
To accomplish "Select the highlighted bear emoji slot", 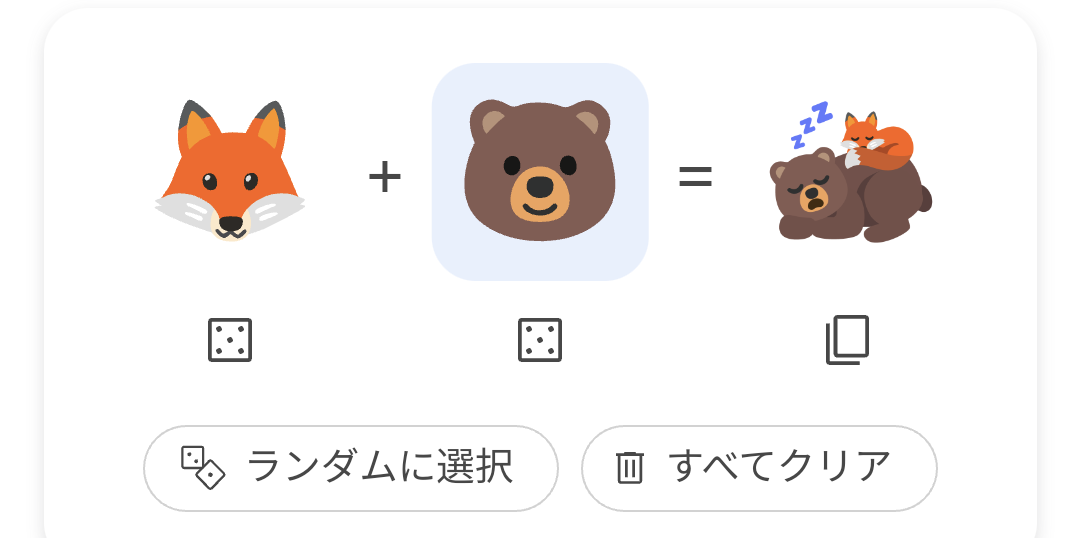I will 540,172.
